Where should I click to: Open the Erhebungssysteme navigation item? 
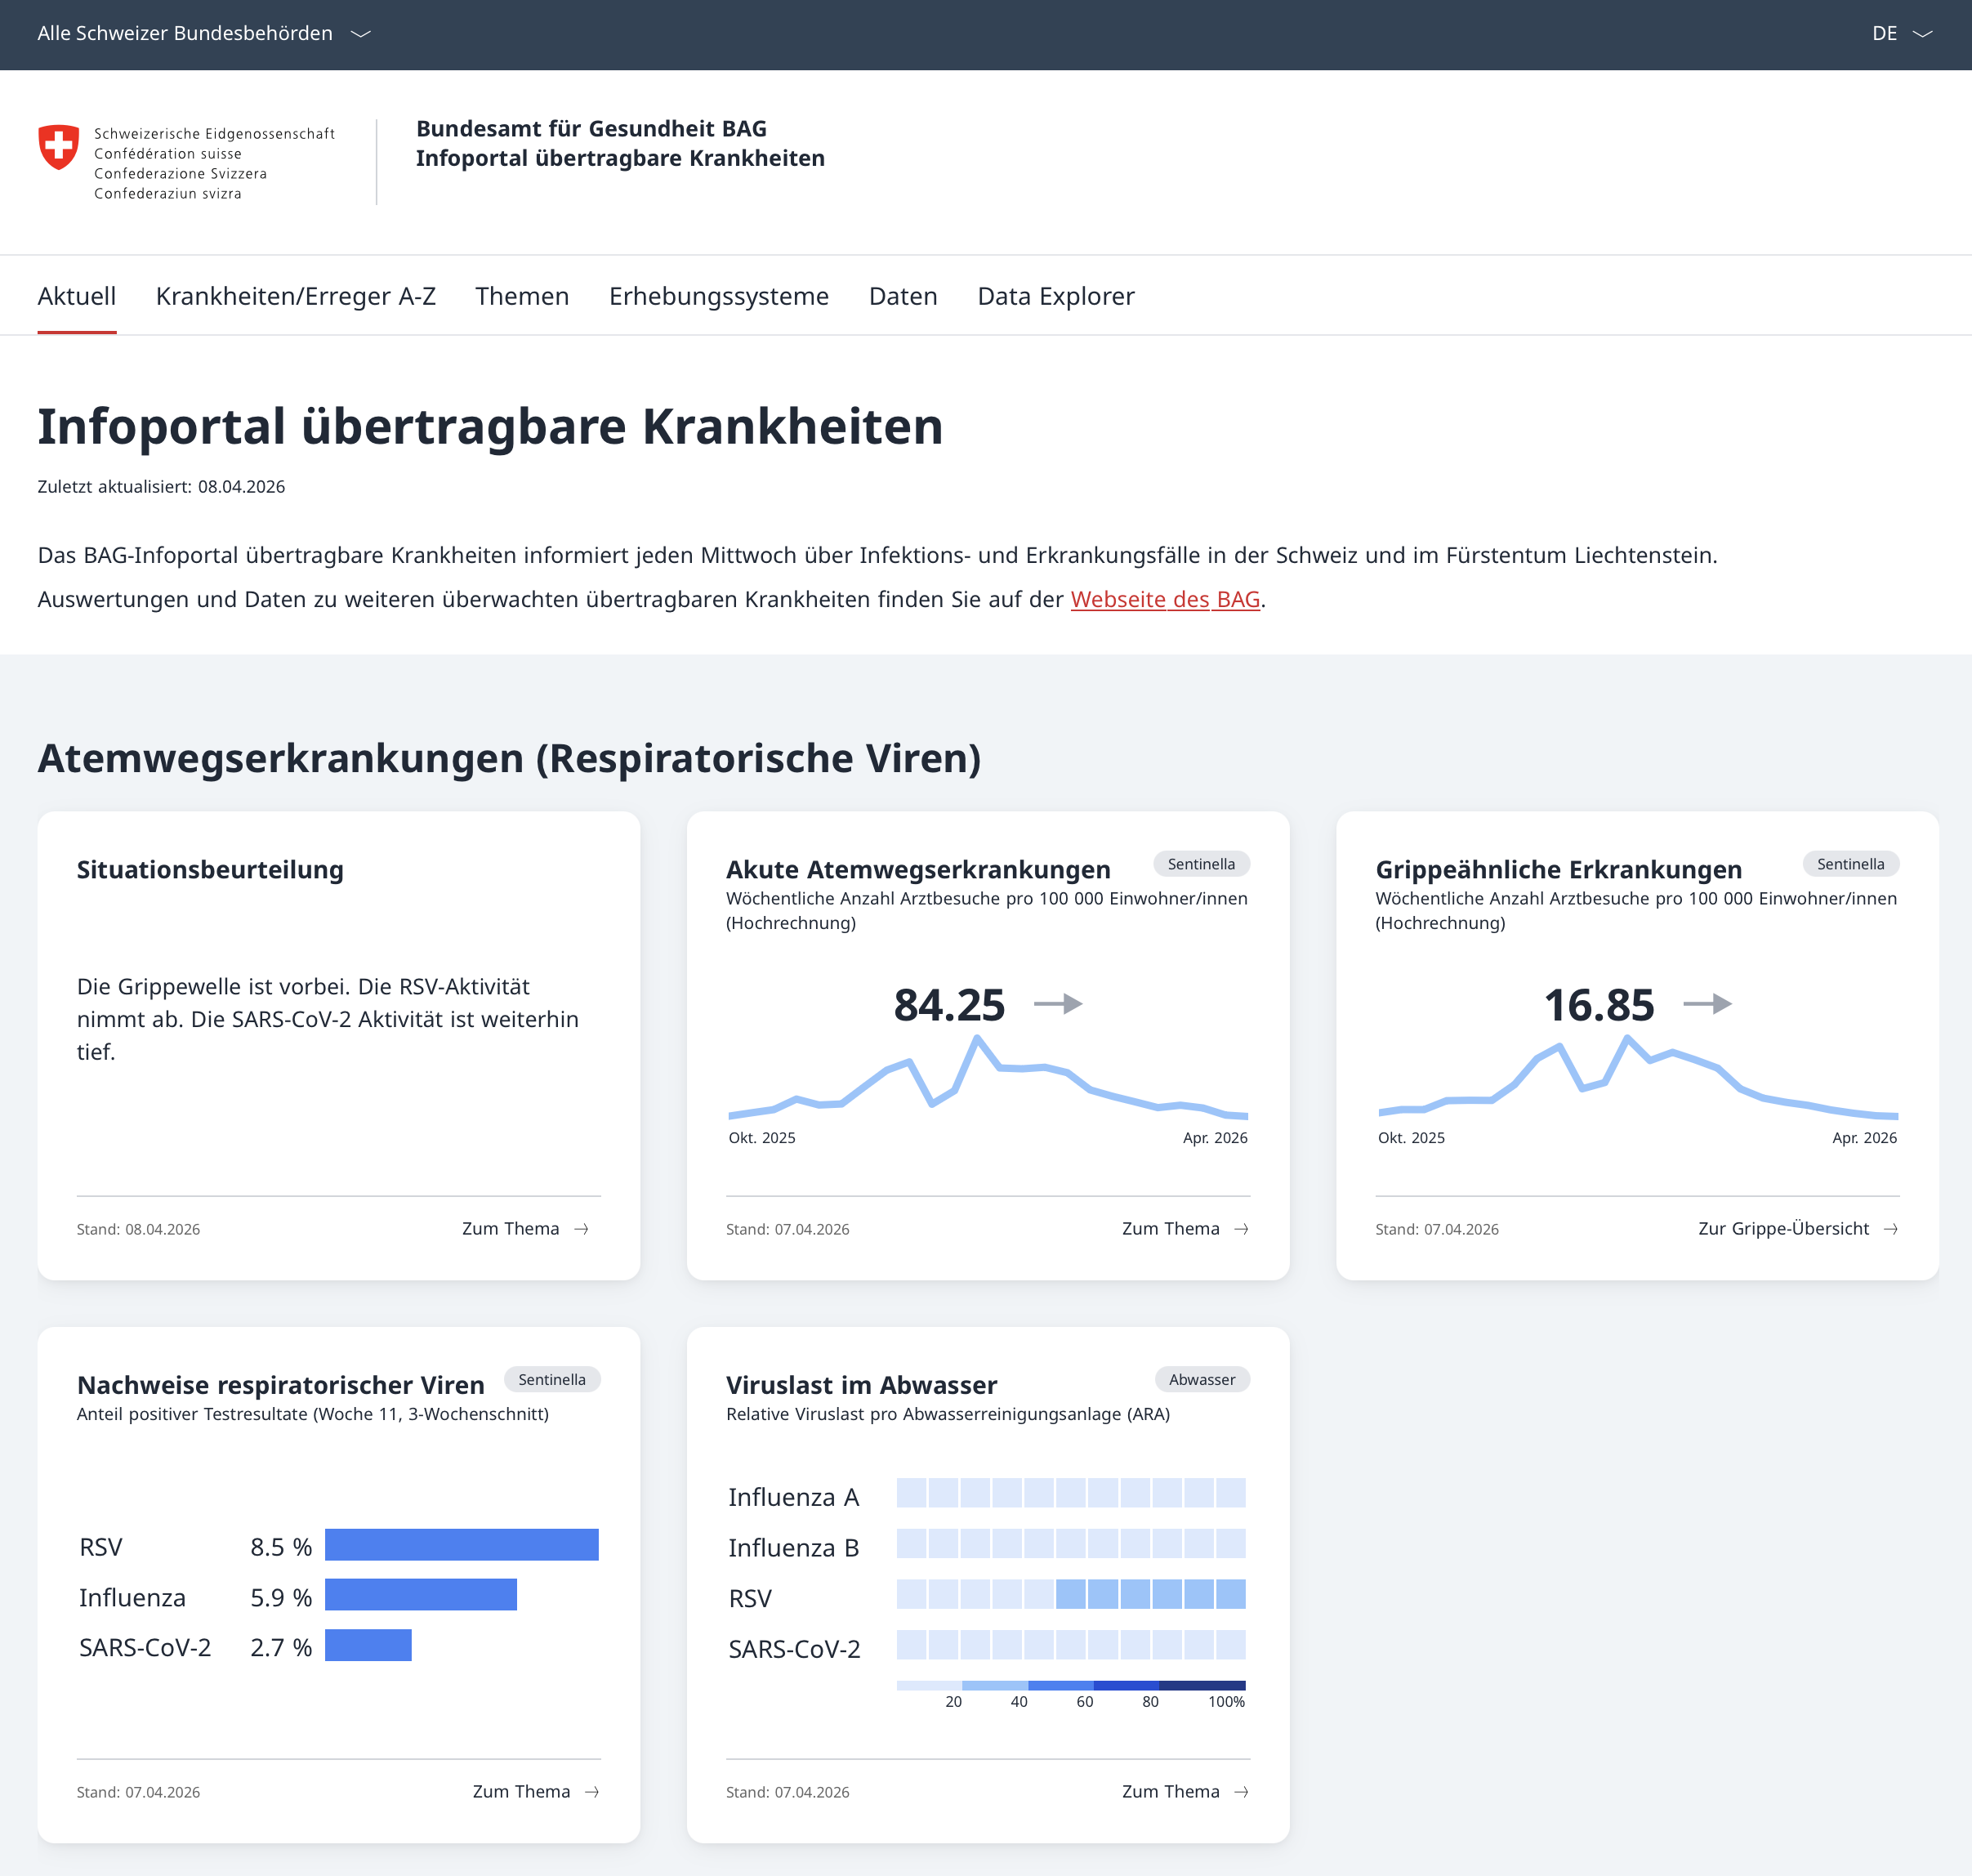[718, 296]
